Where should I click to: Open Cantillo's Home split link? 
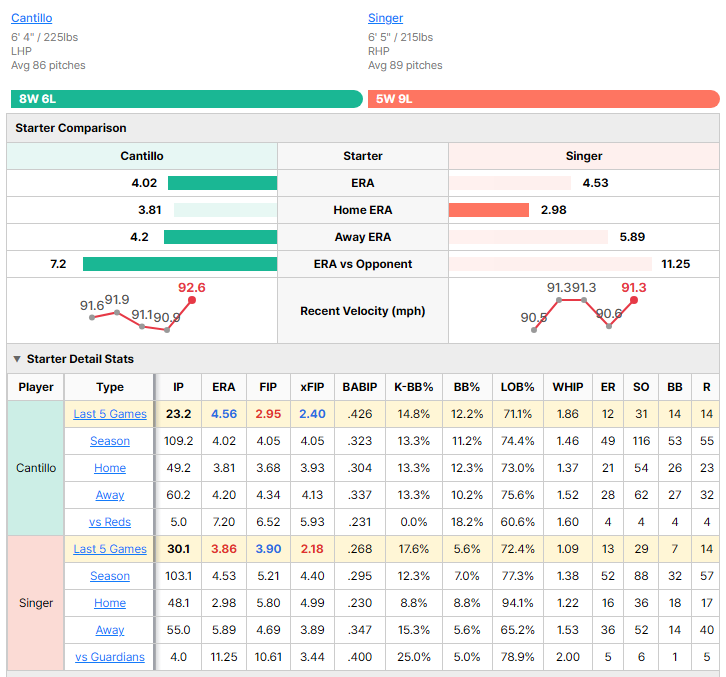click(110, 468)
